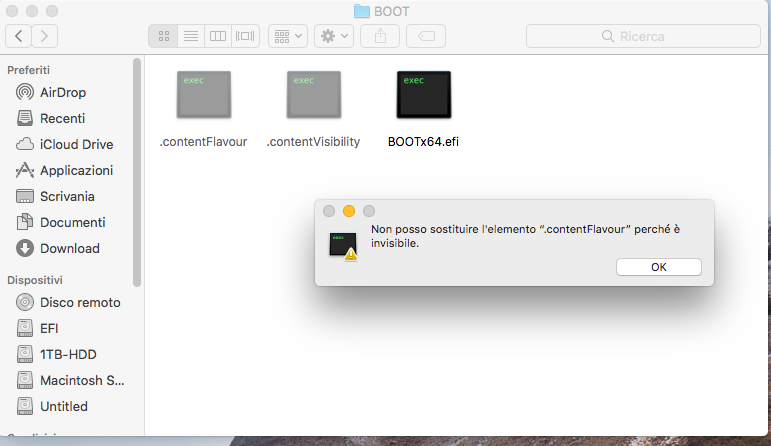771x446 pixels.
Task: Go back with the left chevron button
Action: tap(19, 36)
